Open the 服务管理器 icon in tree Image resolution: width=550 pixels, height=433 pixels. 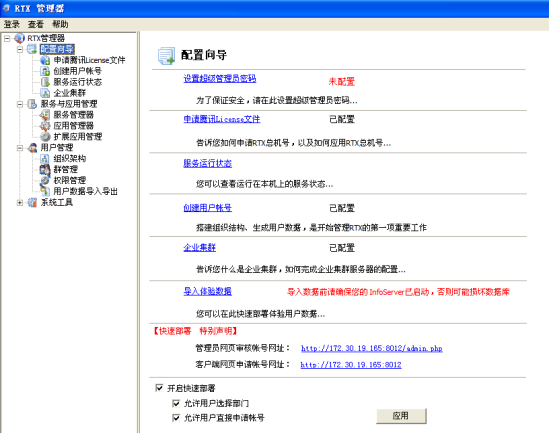click(x=45, y=114)
